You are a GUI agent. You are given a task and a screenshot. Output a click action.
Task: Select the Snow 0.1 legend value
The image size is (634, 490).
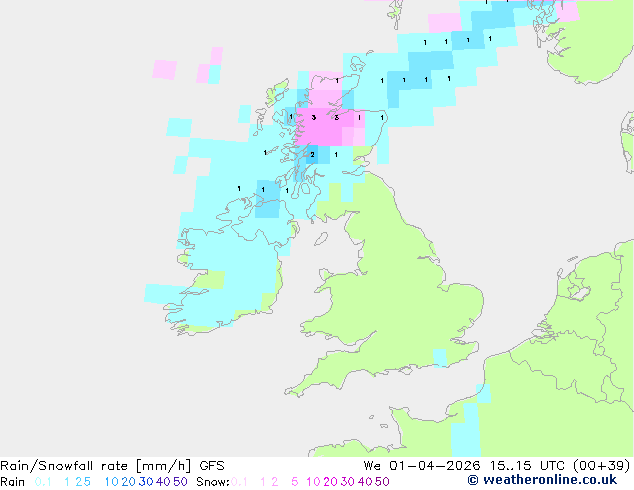[x=239, y=482]
